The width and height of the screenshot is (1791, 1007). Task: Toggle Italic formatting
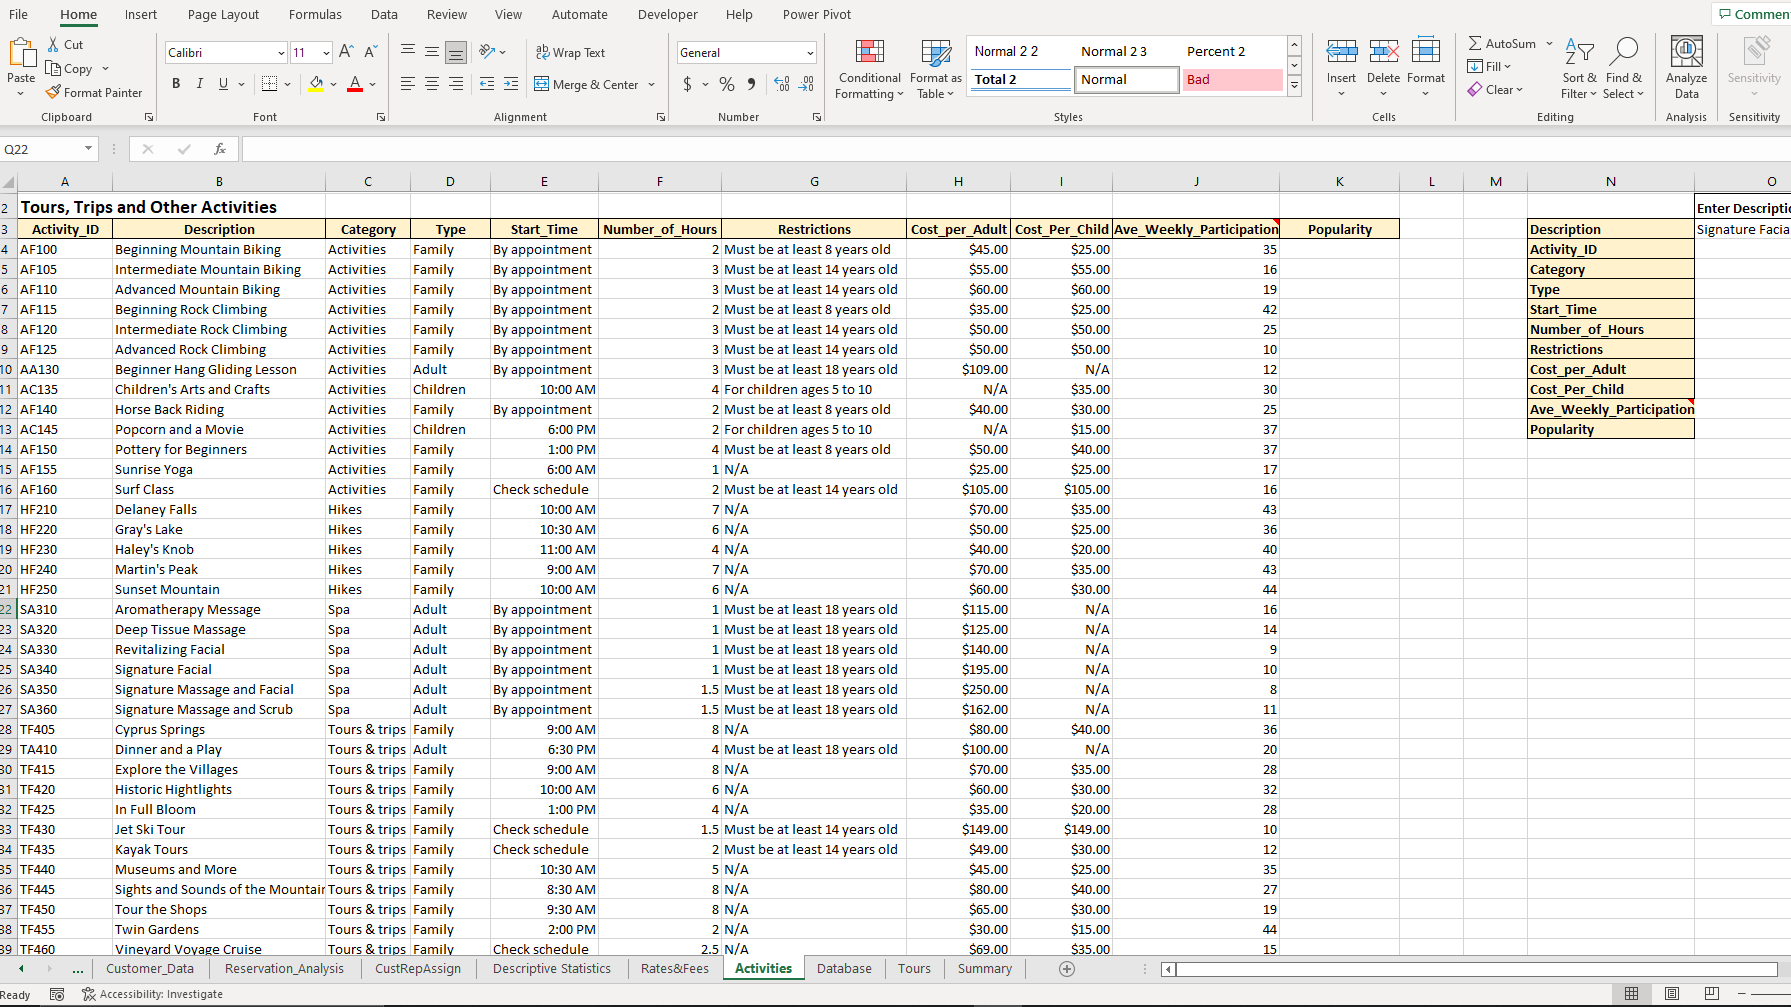point(199,84)
